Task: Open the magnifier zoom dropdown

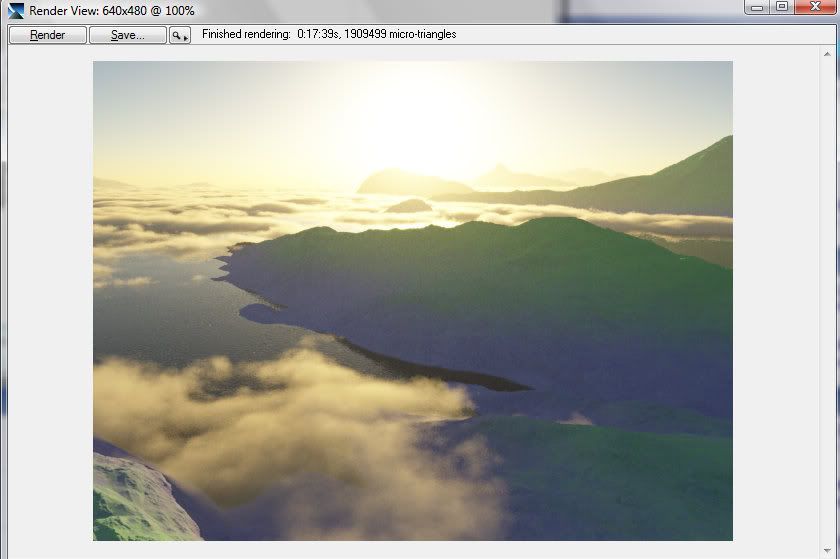Action: 180,35
